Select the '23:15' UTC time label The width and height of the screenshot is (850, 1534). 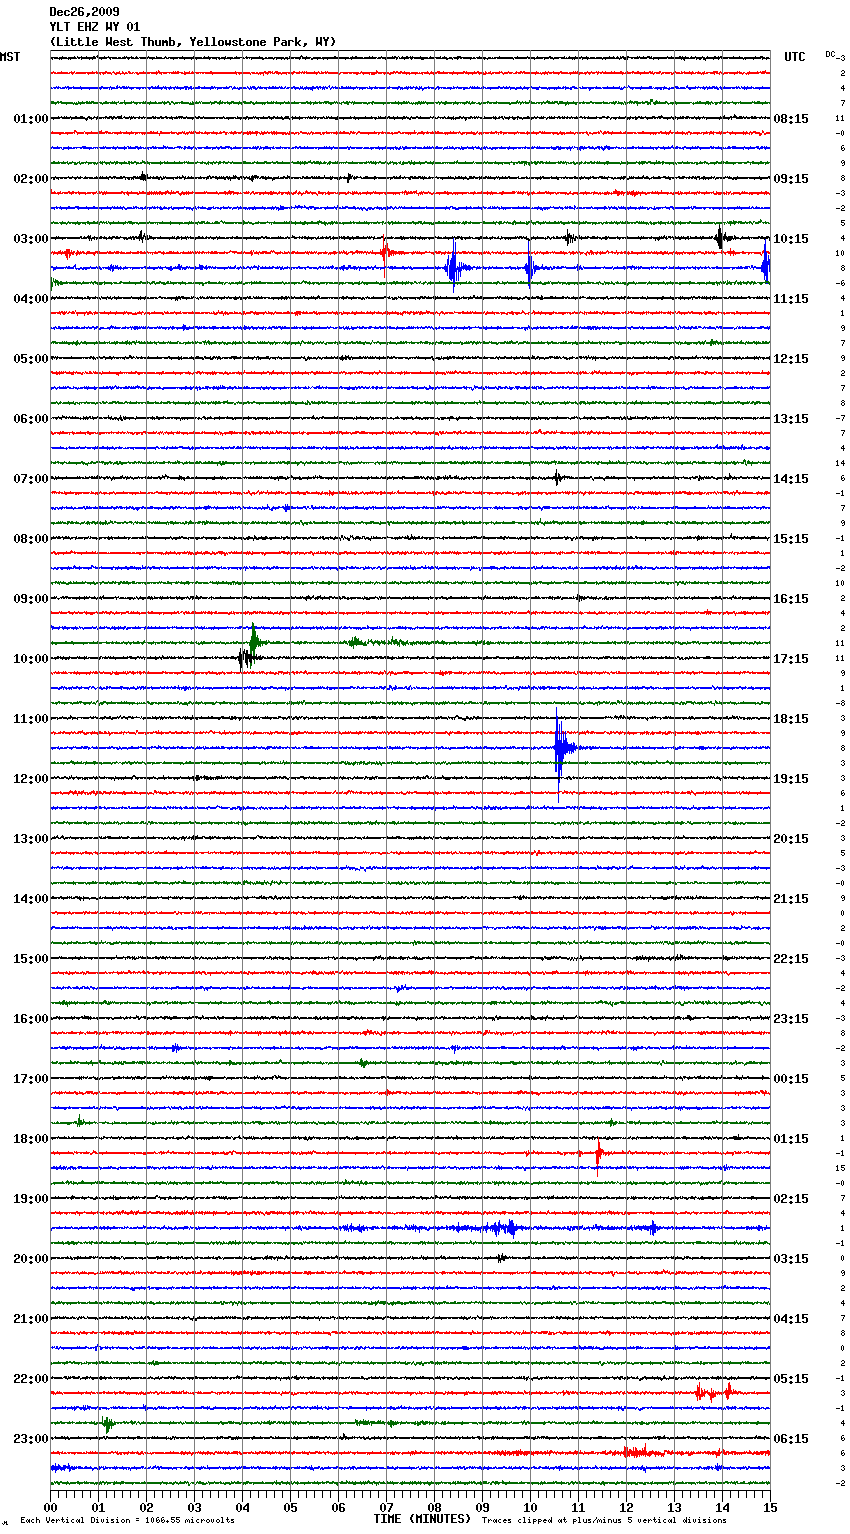click(791, 1019)
